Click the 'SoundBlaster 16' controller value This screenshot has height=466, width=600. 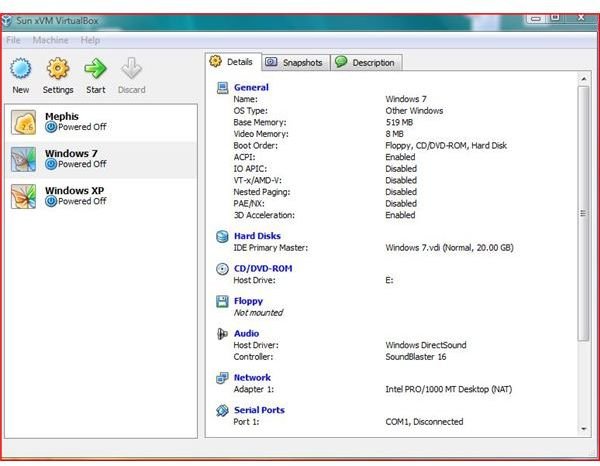[416, 357]
